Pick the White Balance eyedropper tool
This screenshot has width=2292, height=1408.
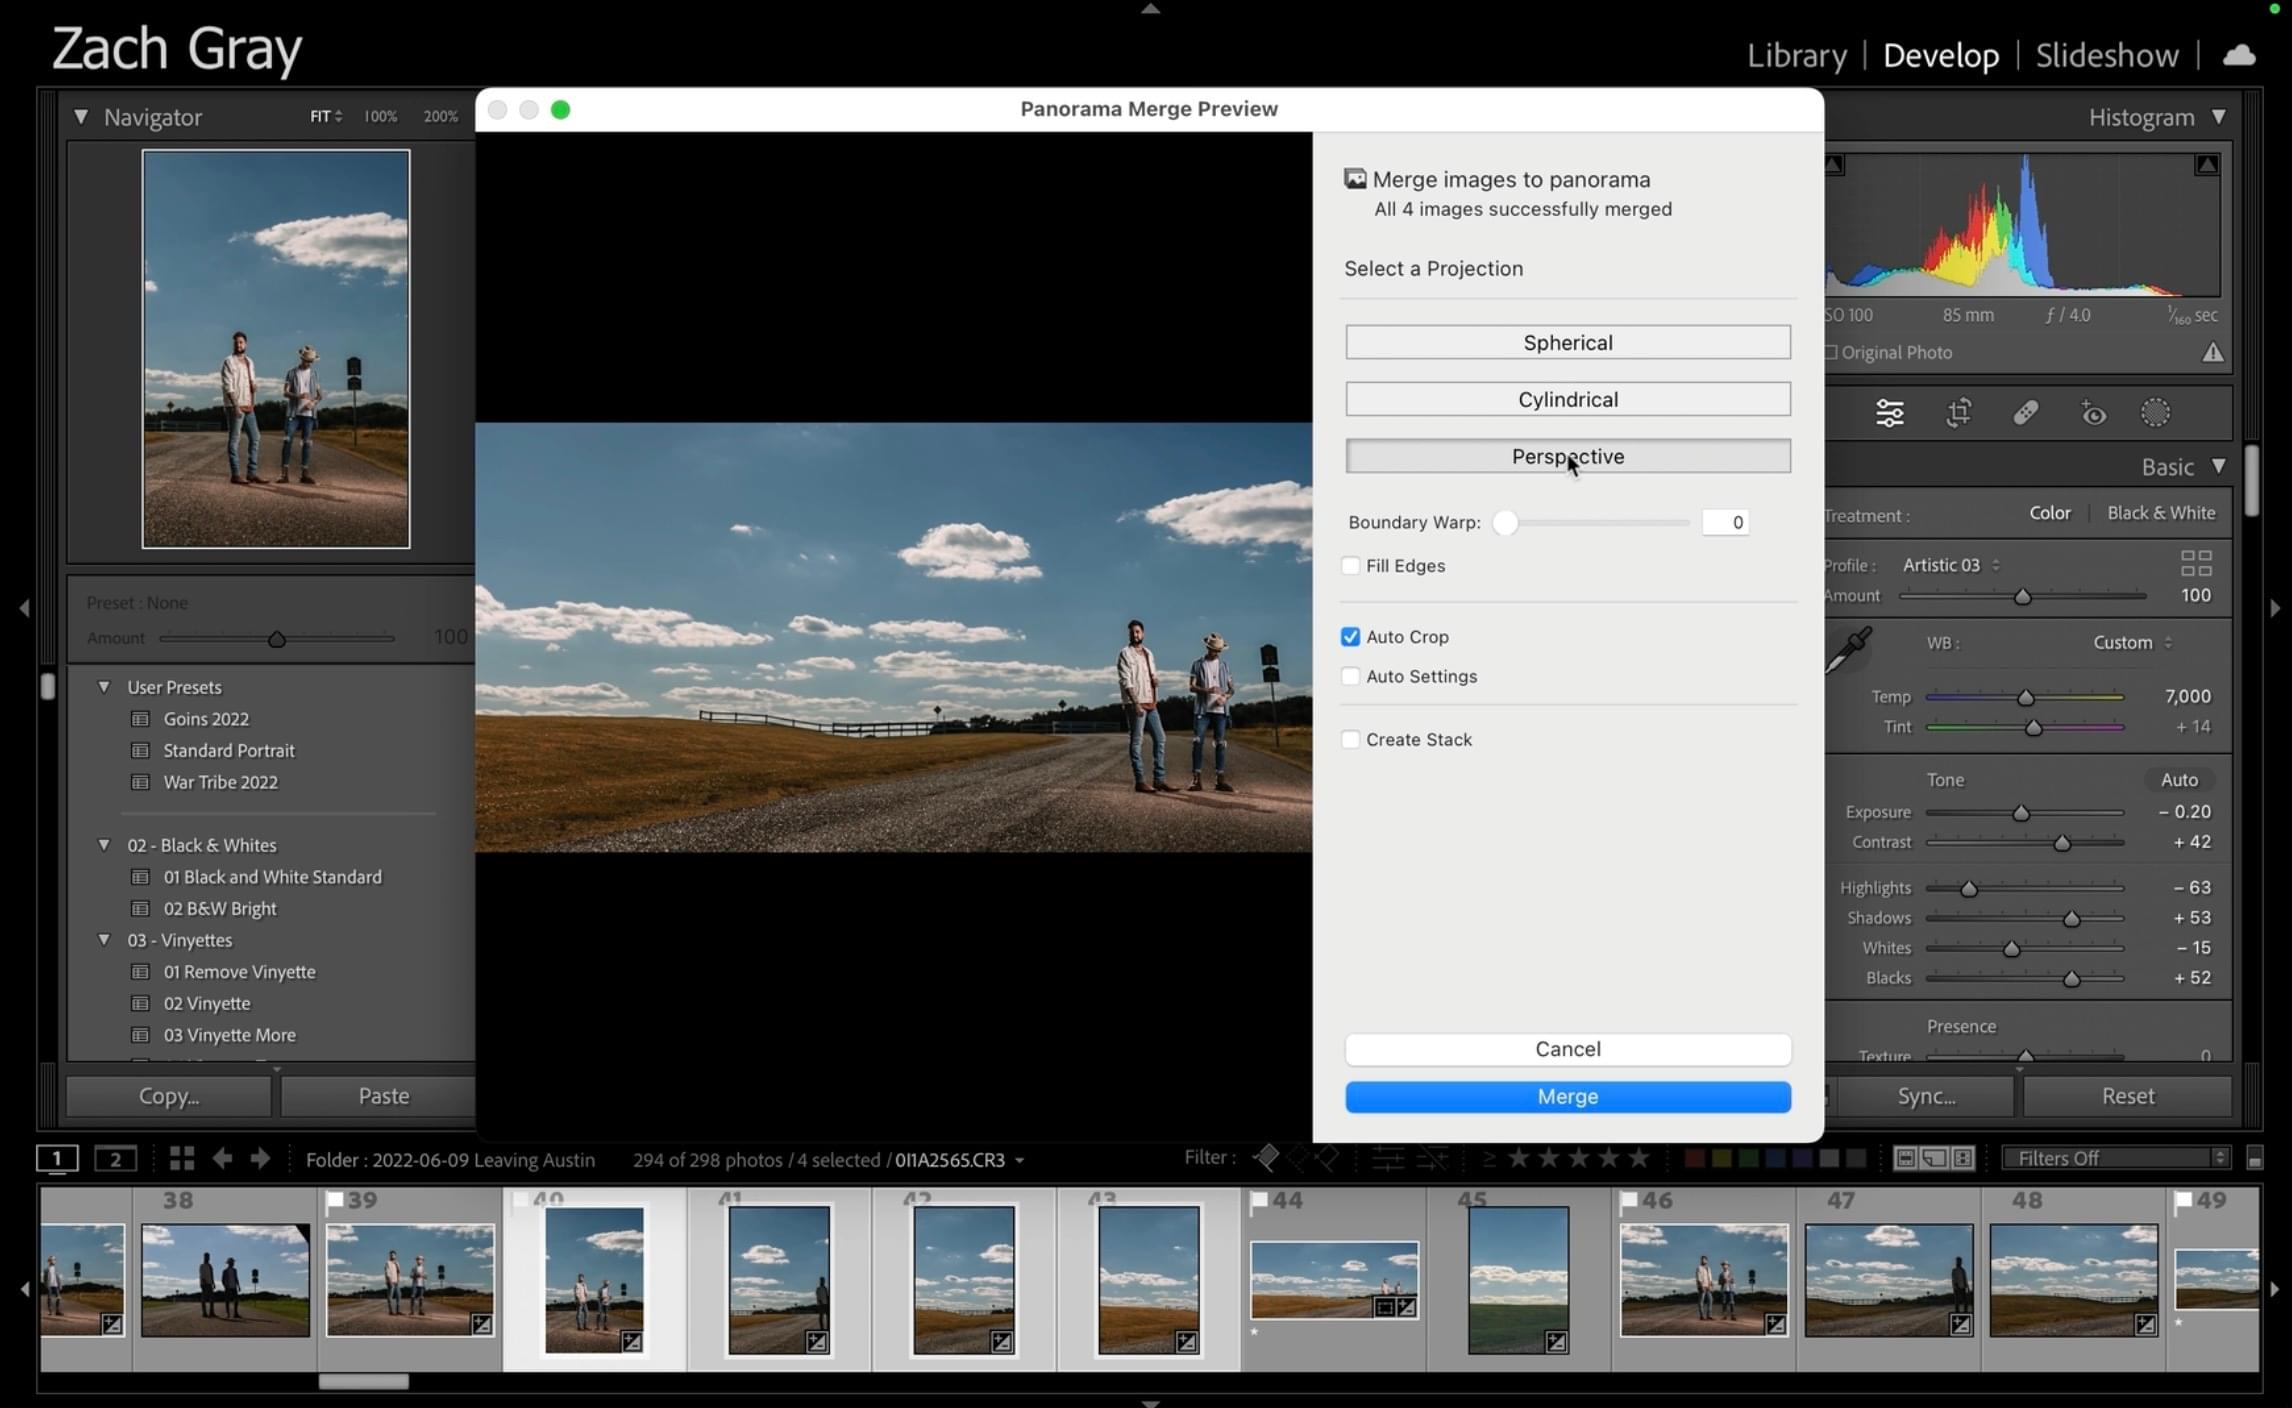(x=1849, y=651)
